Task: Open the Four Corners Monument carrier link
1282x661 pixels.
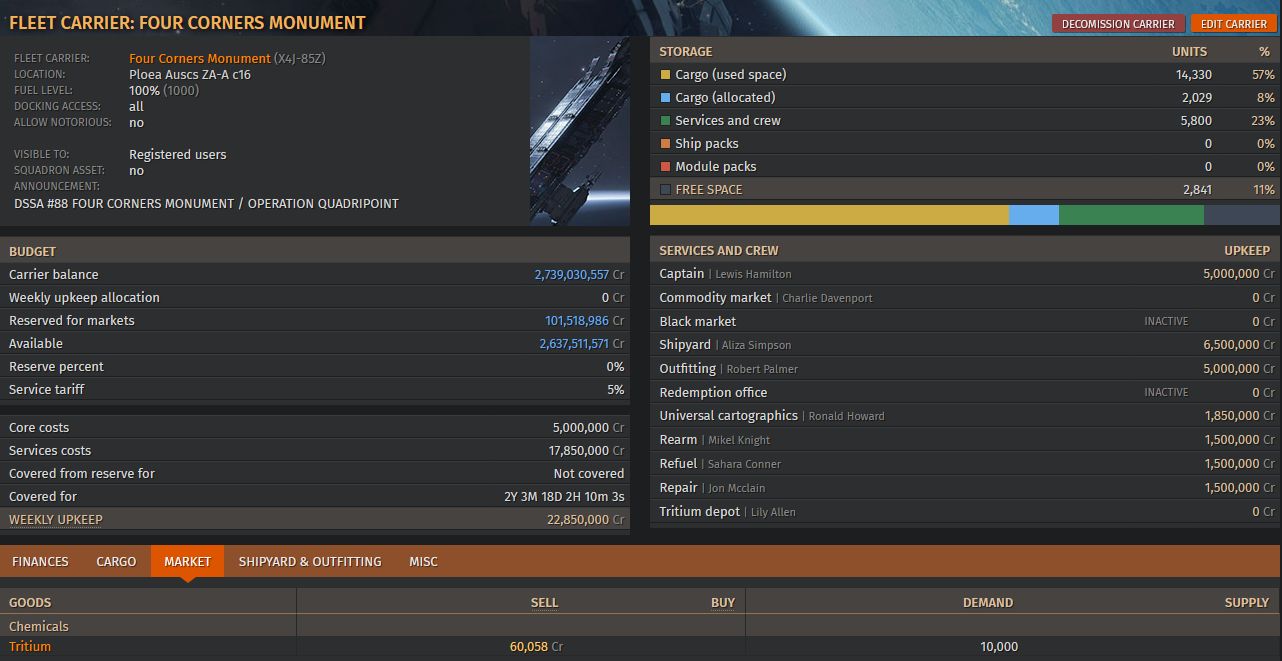Action: [200, 58]
